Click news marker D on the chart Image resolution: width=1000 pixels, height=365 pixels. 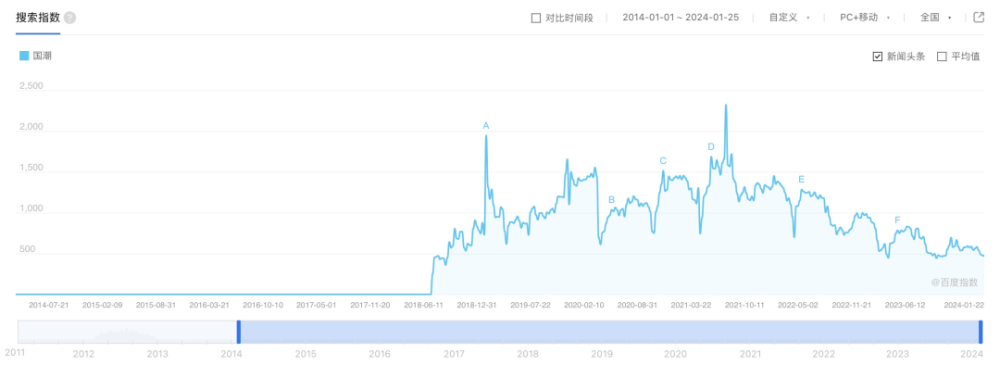tap(711, 147)
